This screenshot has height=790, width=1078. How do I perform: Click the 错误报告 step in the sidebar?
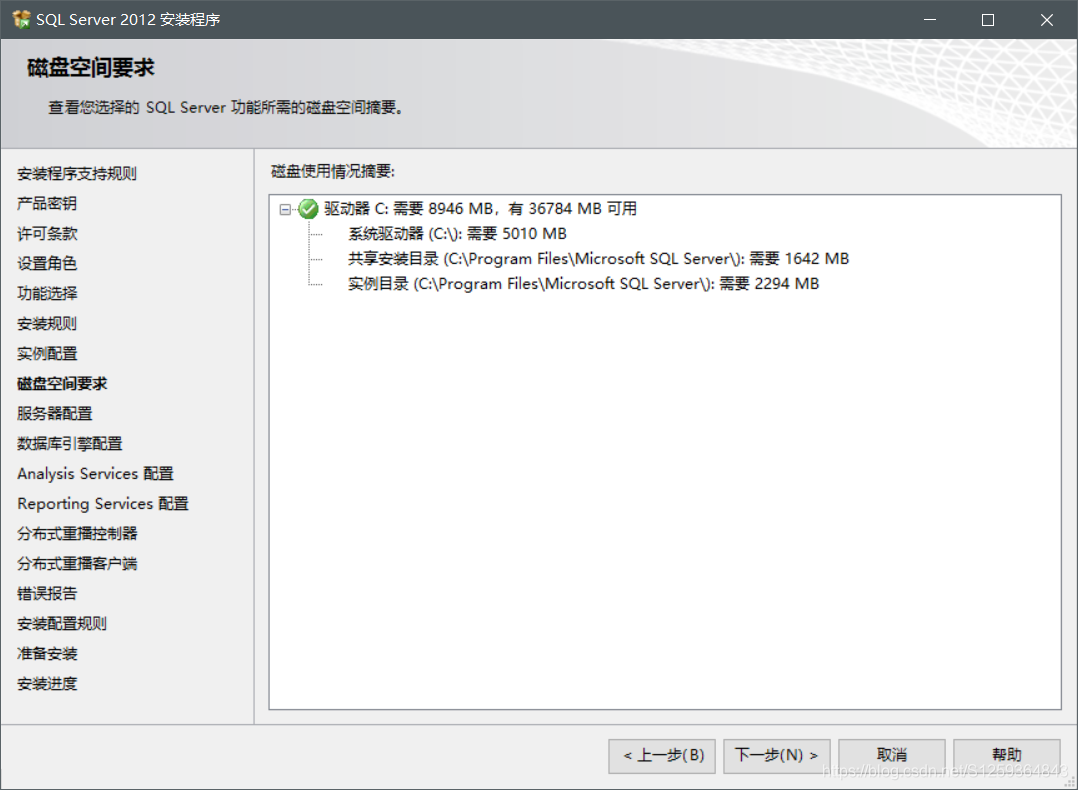tap(47, 593)
